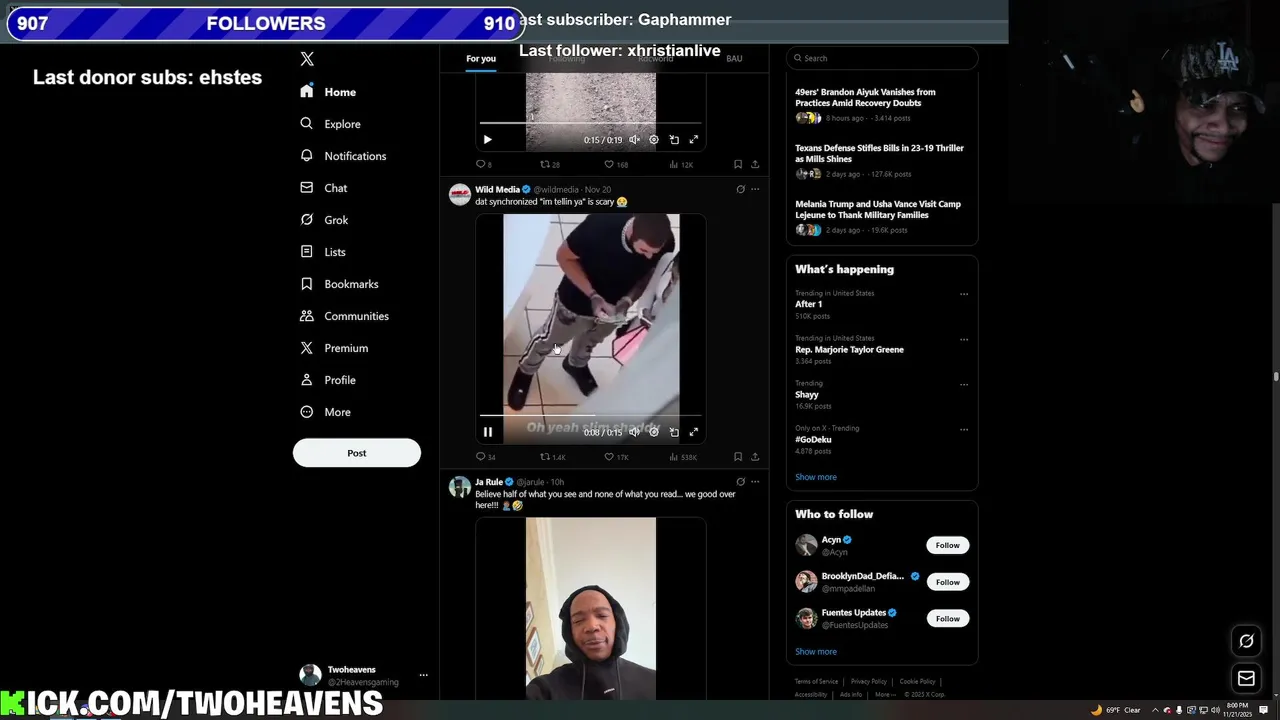The image size is (1280, 720).
Task: Open Wild Media video settings gear
Action: (x=654, y=432)
